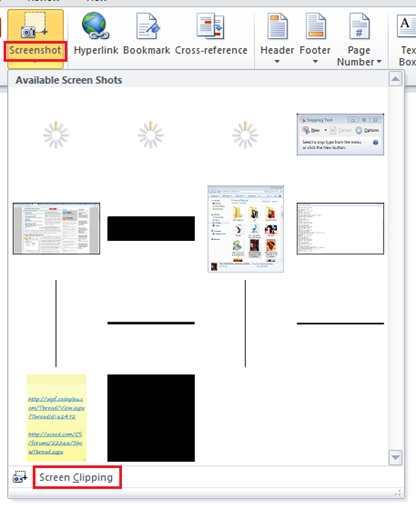
Task: Click the Bookmark icon
Action: 148,26
